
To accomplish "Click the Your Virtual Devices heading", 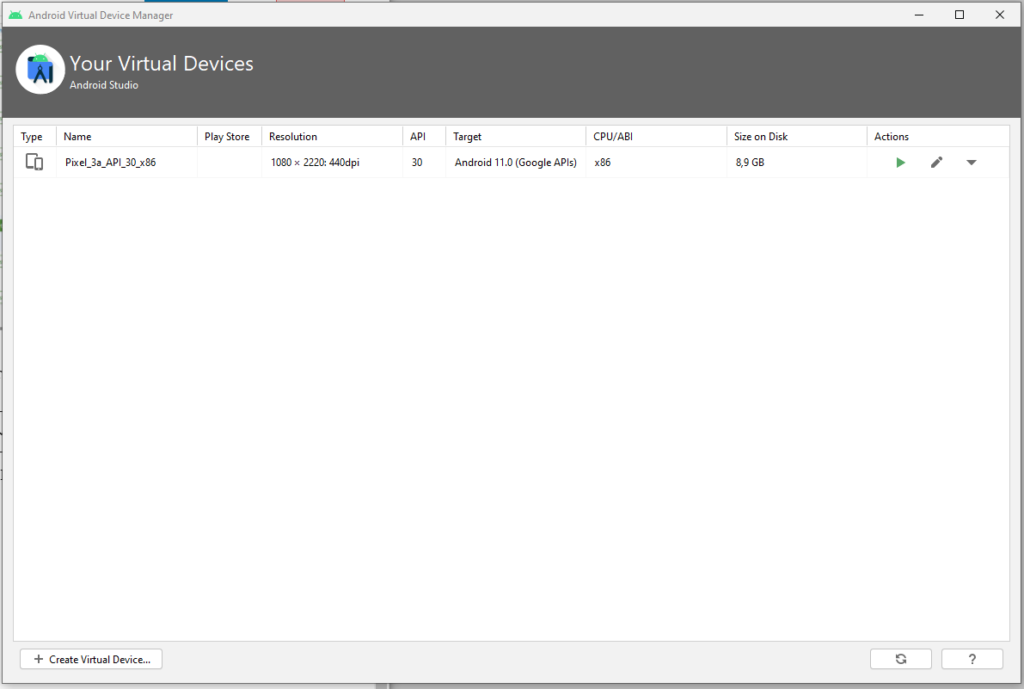I will pyautogui.click(x=161, y=63).
